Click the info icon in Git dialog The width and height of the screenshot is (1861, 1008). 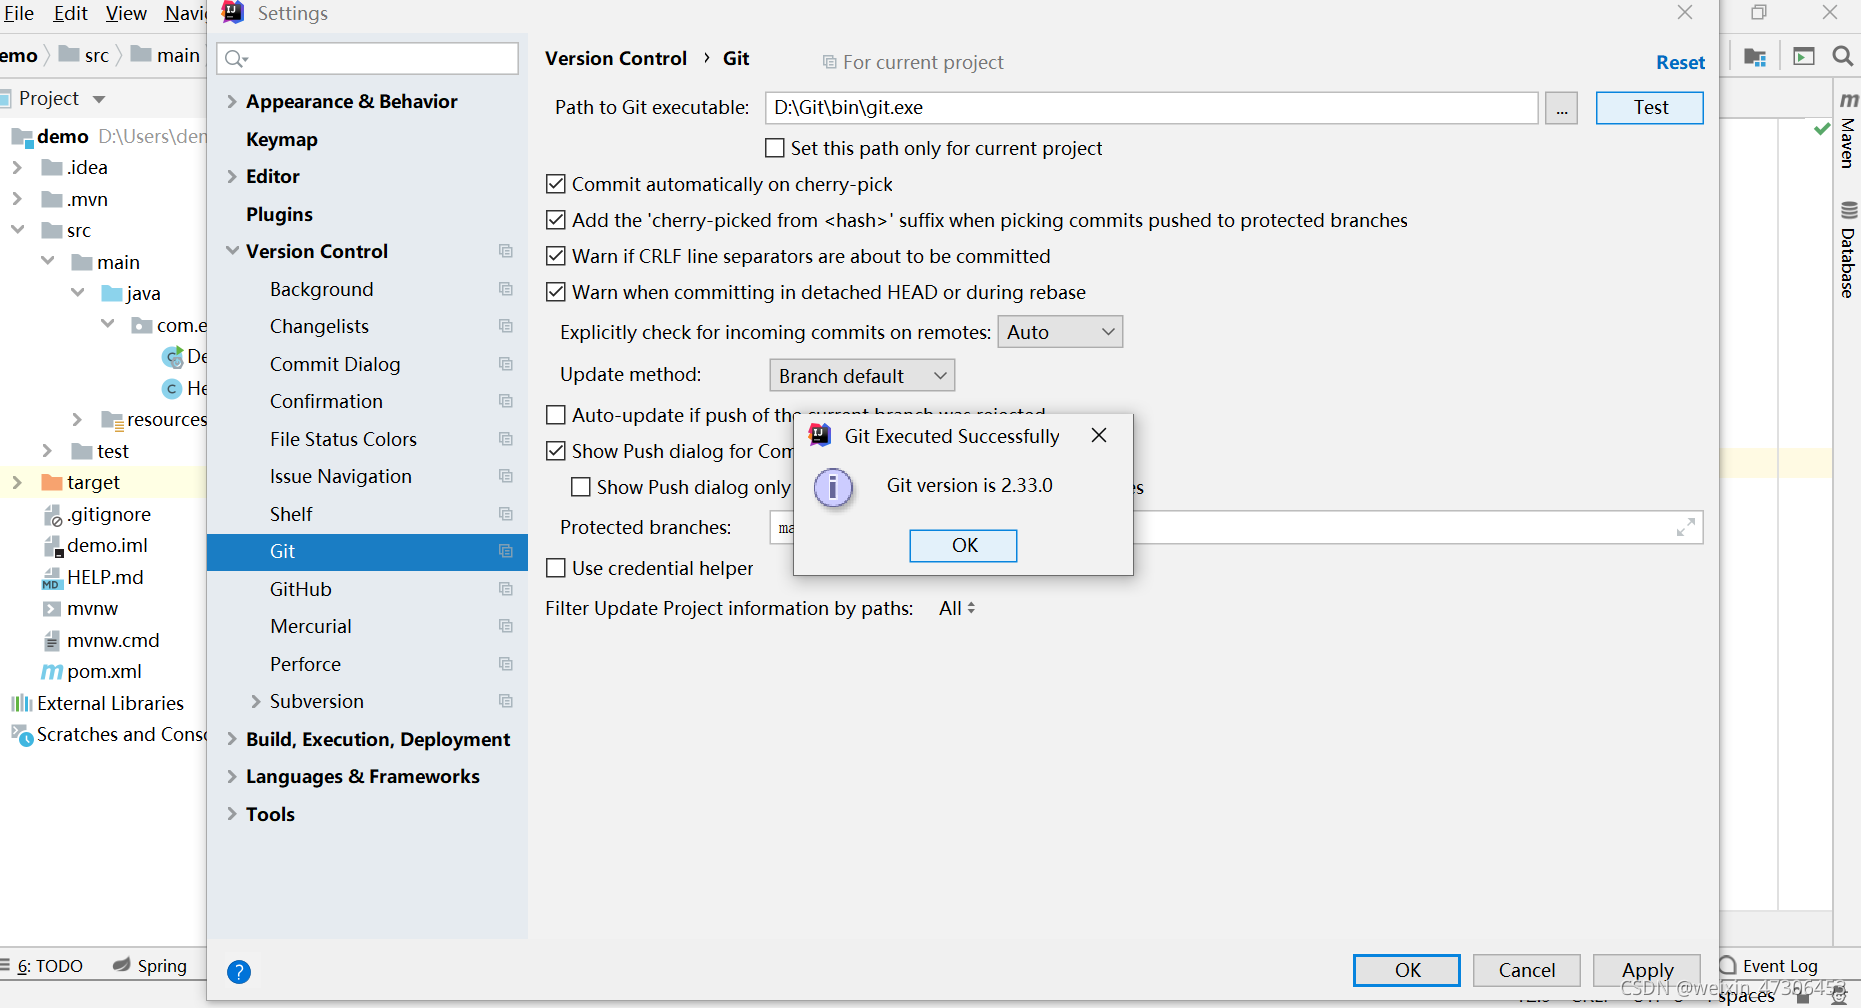833,488
